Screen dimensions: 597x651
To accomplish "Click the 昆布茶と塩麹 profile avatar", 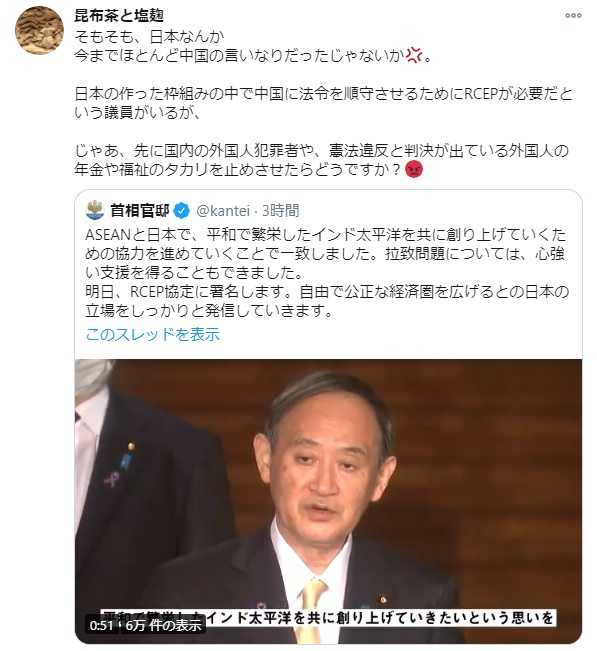I will (x=39, y=30).
